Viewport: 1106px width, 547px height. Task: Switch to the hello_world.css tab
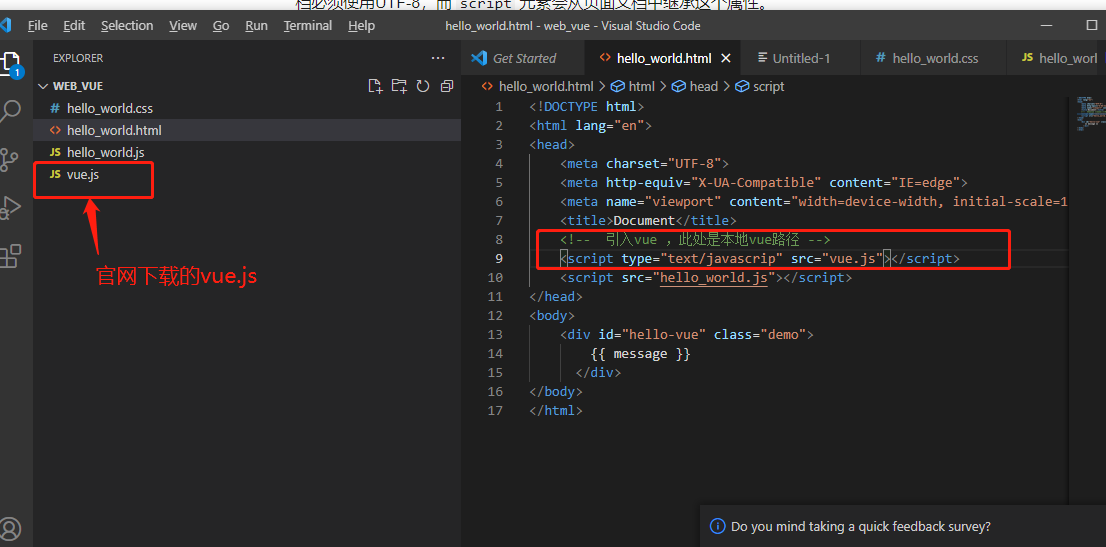(x=934, y=59)
